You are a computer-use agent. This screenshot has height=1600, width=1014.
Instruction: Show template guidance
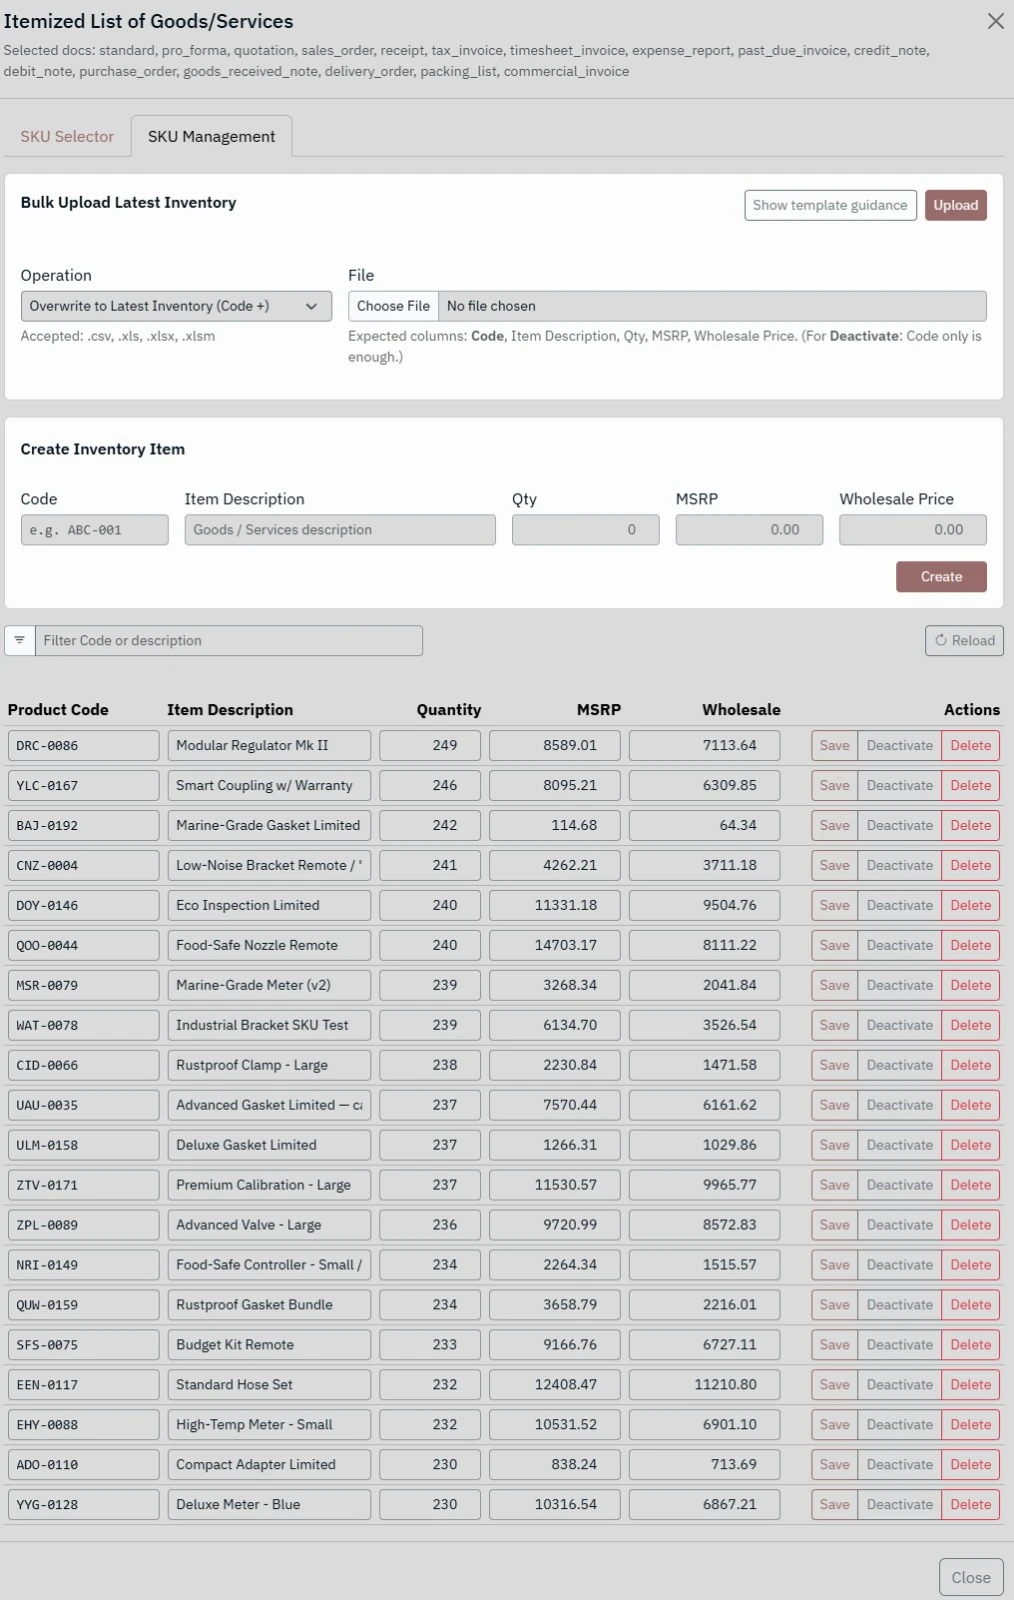829,205
